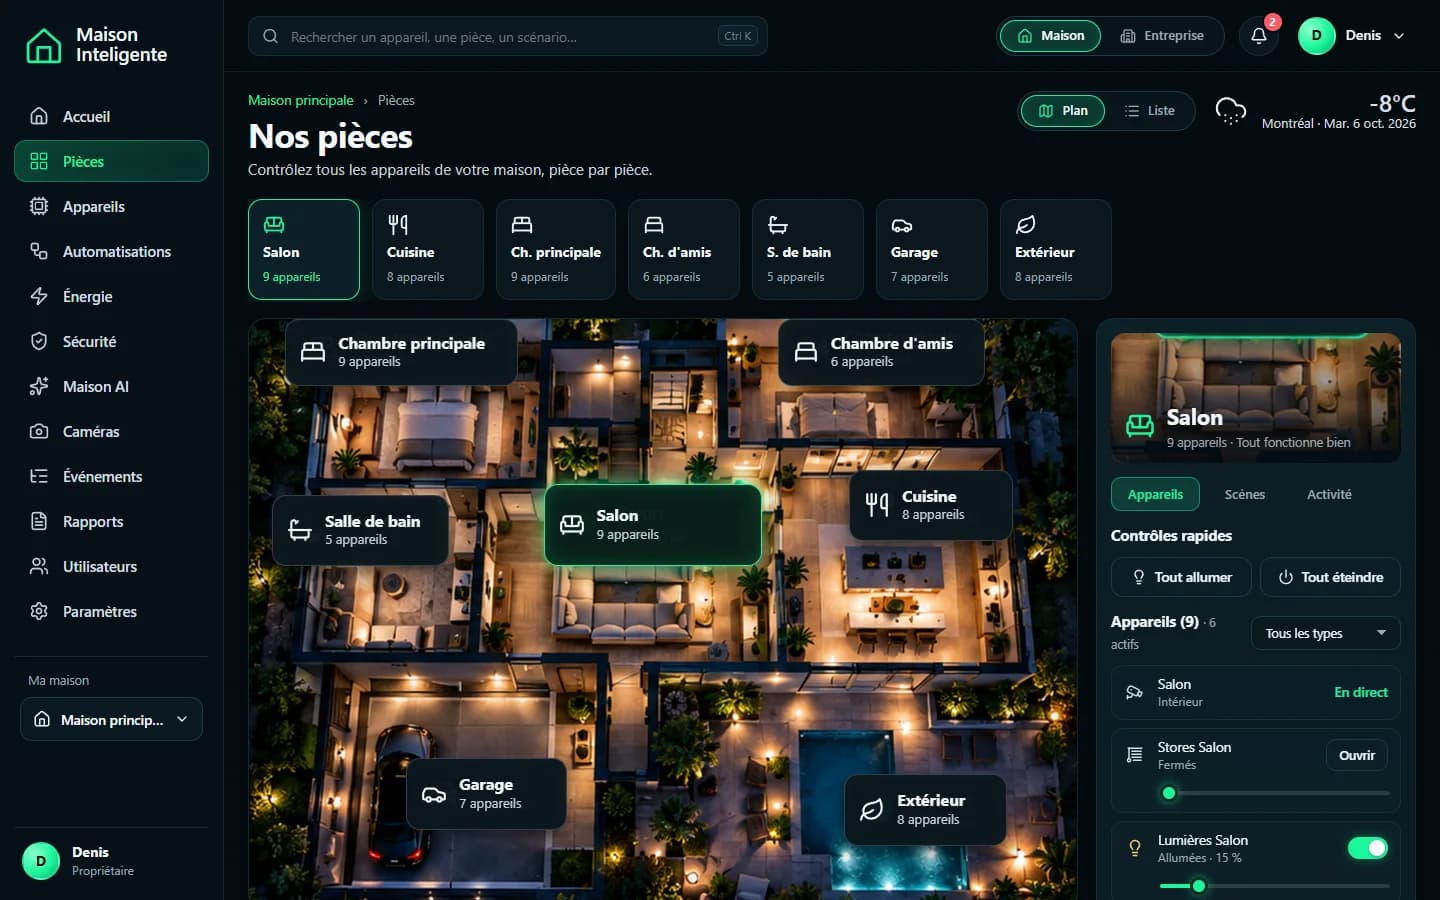Open the Scènes tab
The width and height of the screenshot is (1440, 900).
tap(1245, 494)
